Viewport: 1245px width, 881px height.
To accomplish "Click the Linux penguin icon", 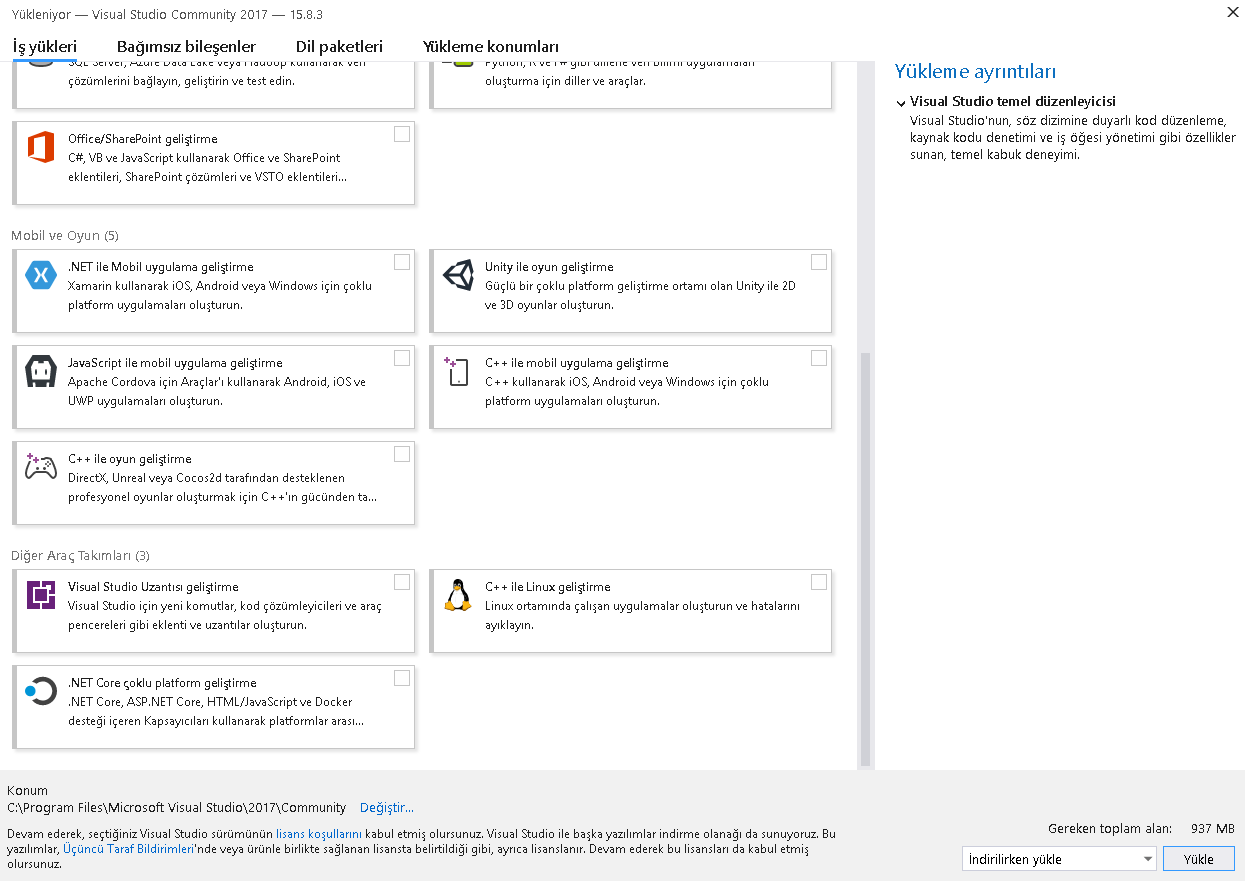I will pos(458,595).
